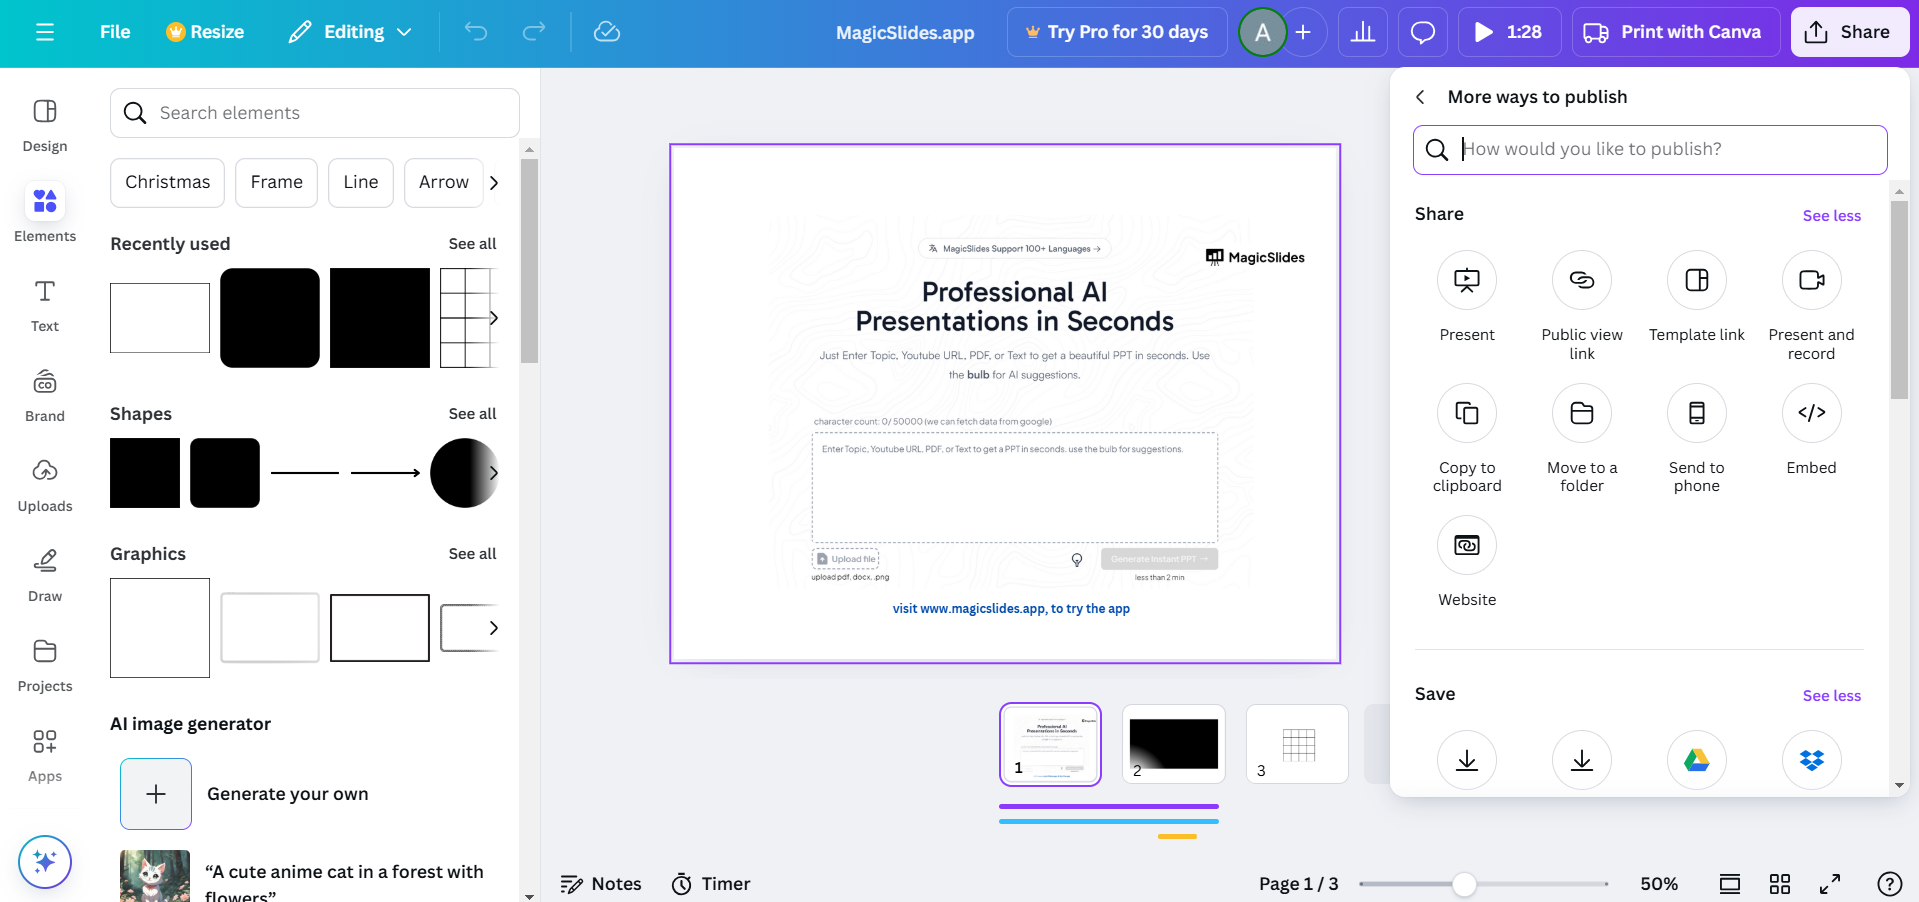1919x902 pixels.
Task: Save to Google Drive
Action: point(1697,760)
